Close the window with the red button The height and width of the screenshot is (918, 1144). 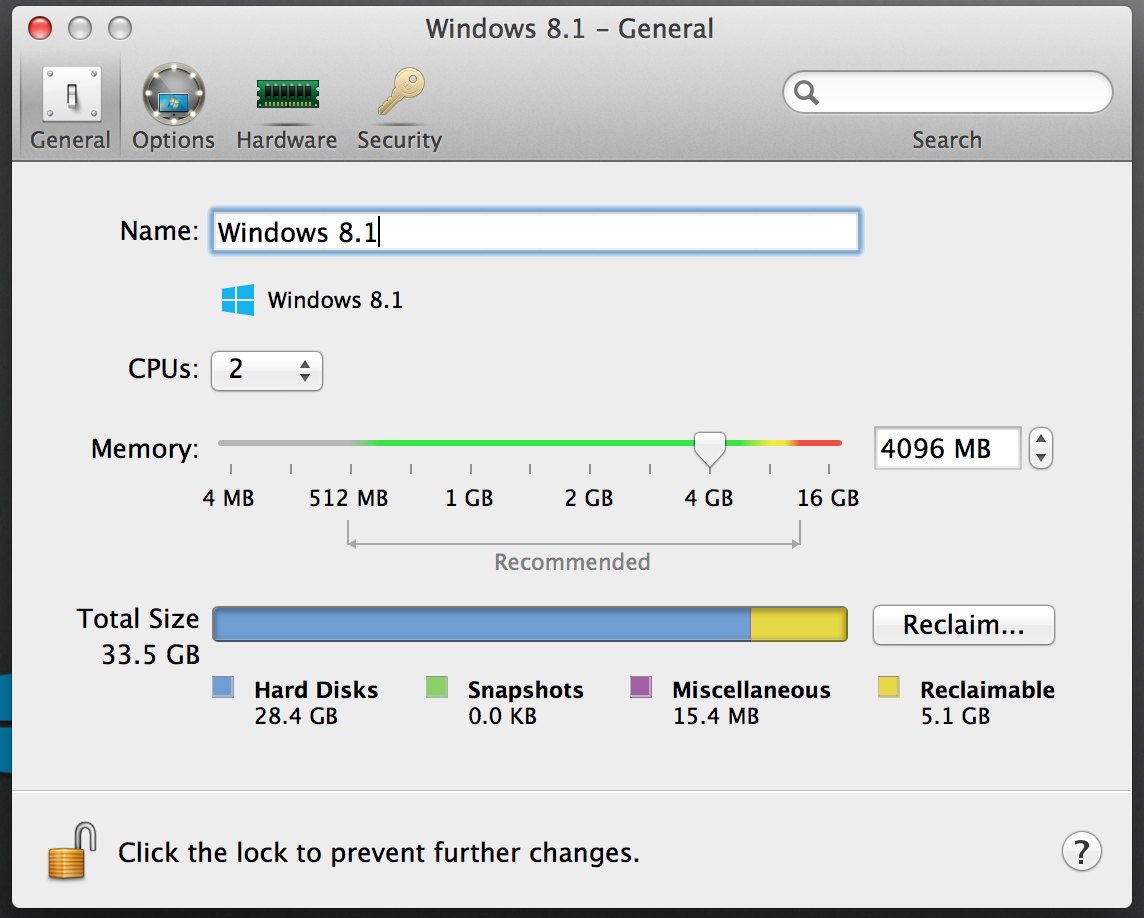point(40,28)
